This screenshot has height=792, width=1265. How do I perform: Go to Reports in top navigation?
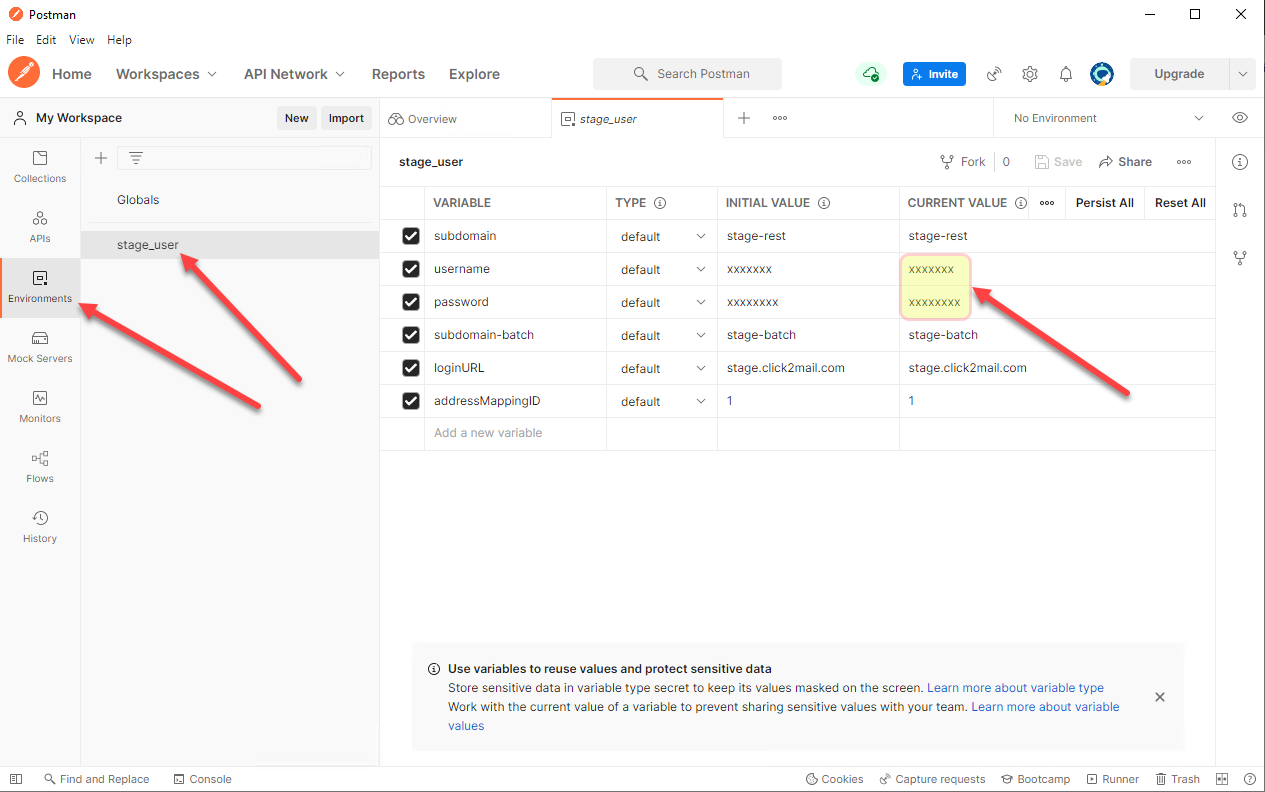pos(398,74)
